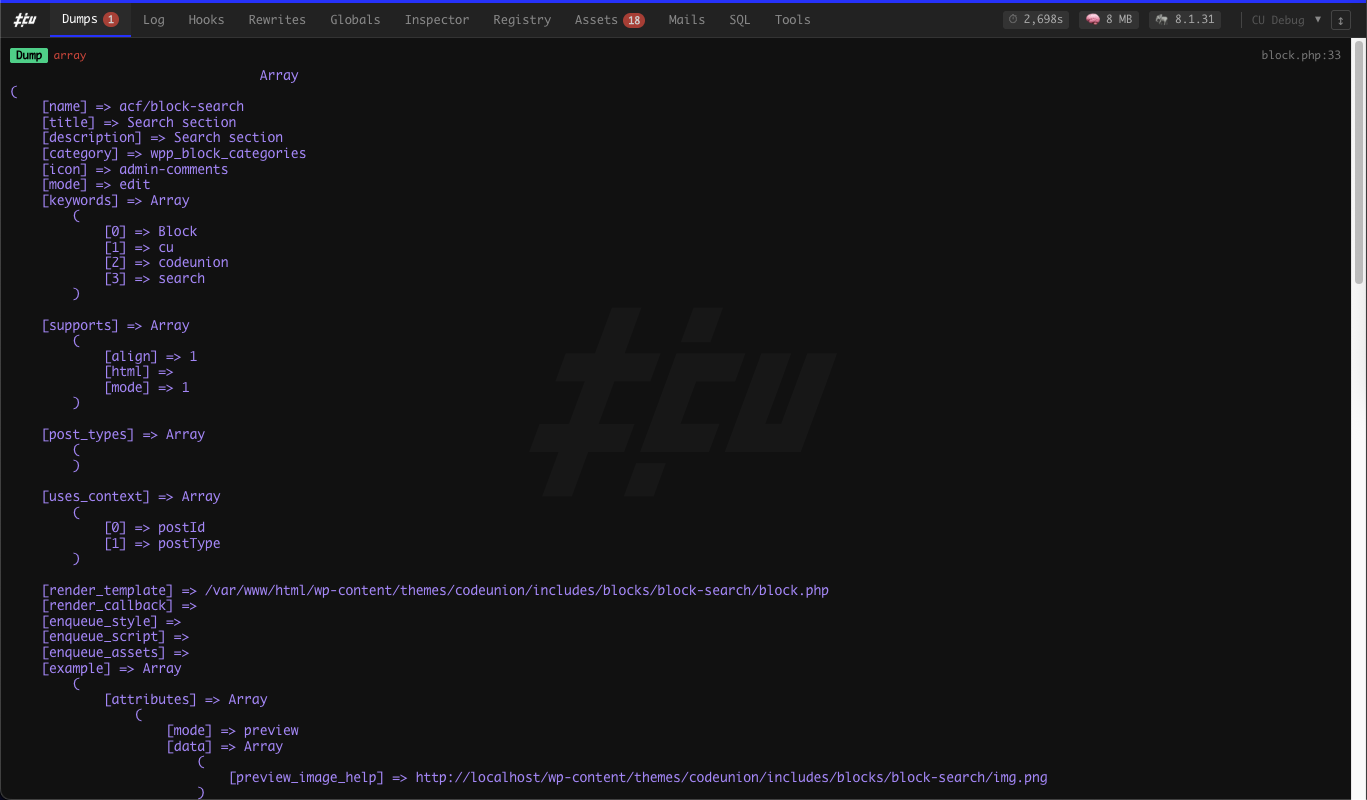Select the Tools tab

click(793, 20)
